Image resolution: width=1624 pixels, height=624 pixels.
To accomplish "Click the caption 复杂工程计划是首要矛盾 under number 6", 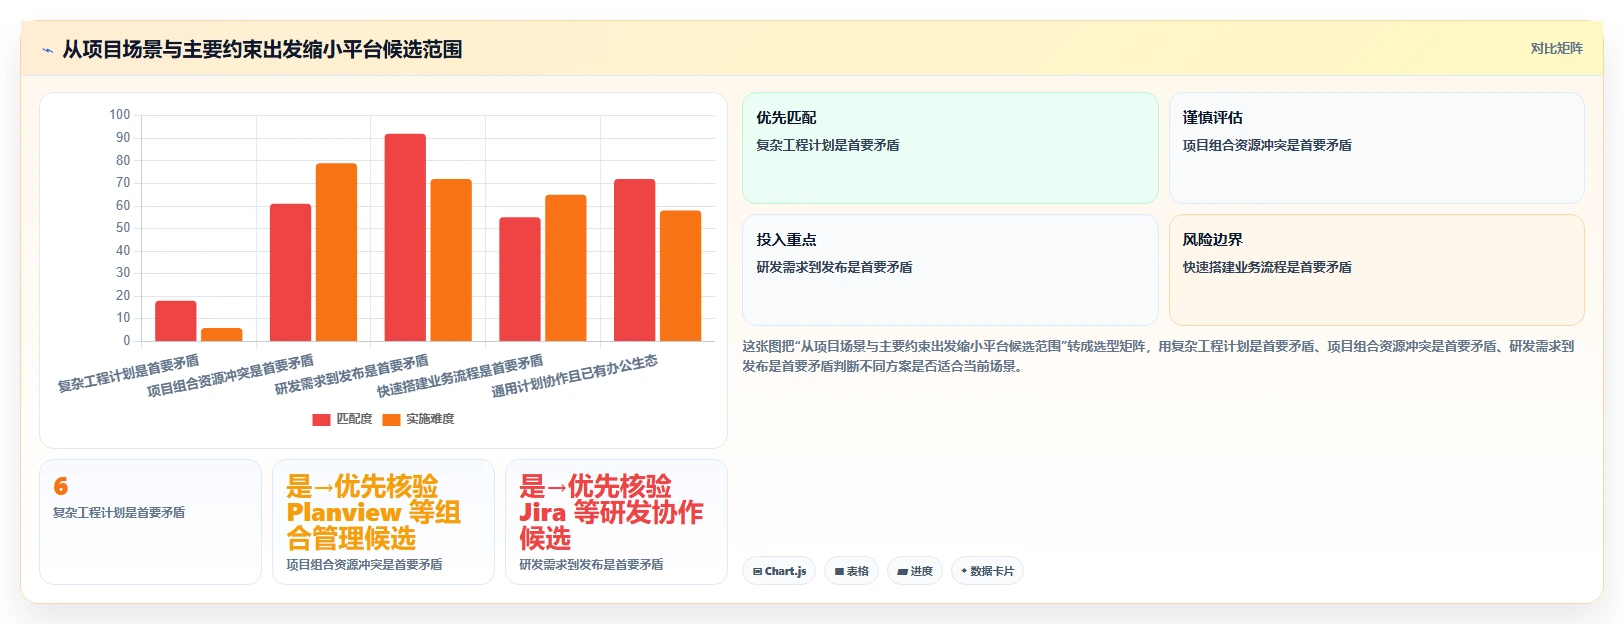I will 119,512.
